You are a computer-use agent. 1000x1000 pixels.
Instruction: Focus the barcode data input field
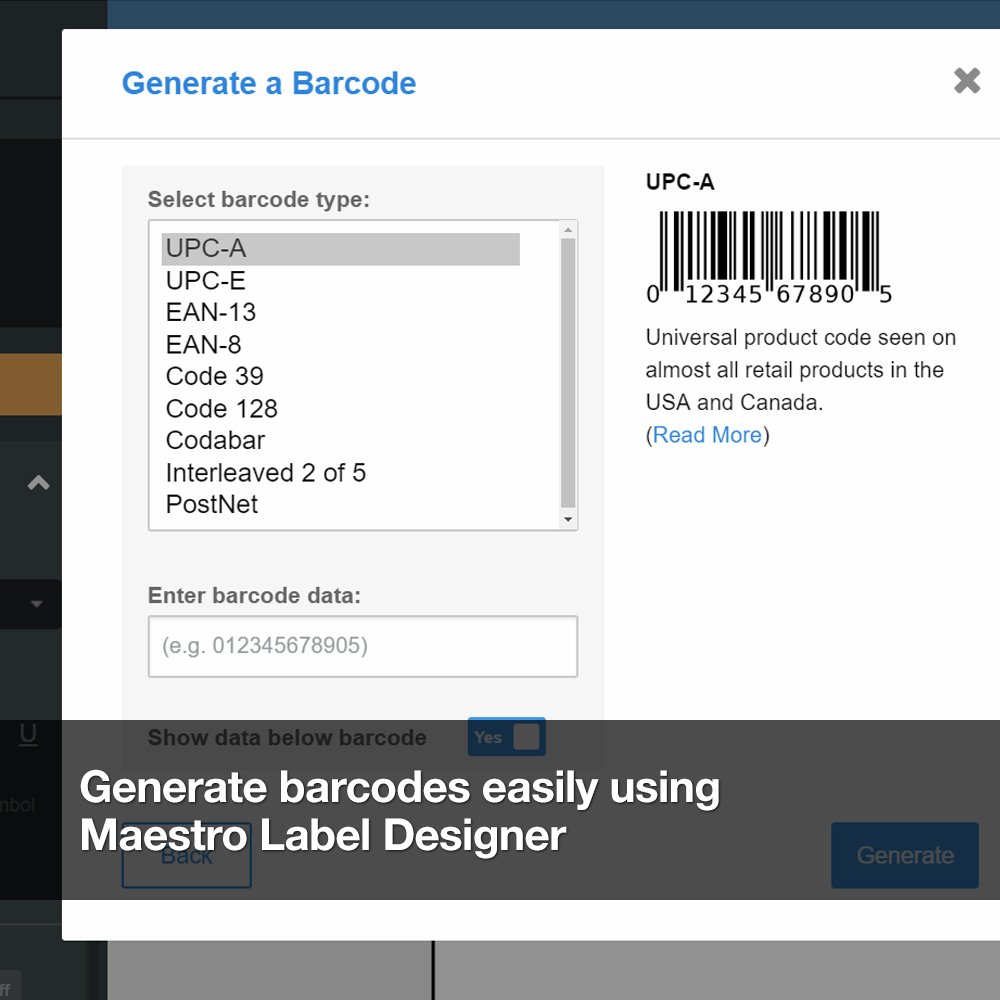pos(363,646)
